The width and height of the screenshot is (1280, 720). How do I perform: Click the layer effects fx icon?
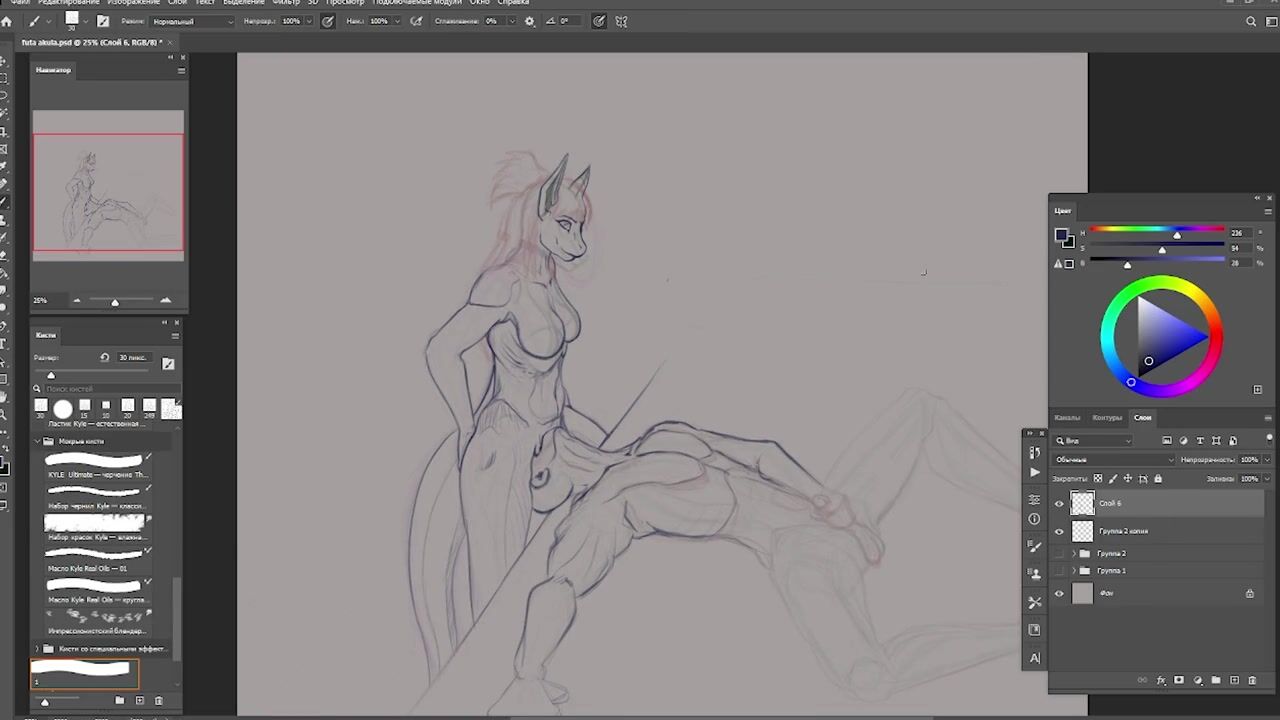(1161, 681)
